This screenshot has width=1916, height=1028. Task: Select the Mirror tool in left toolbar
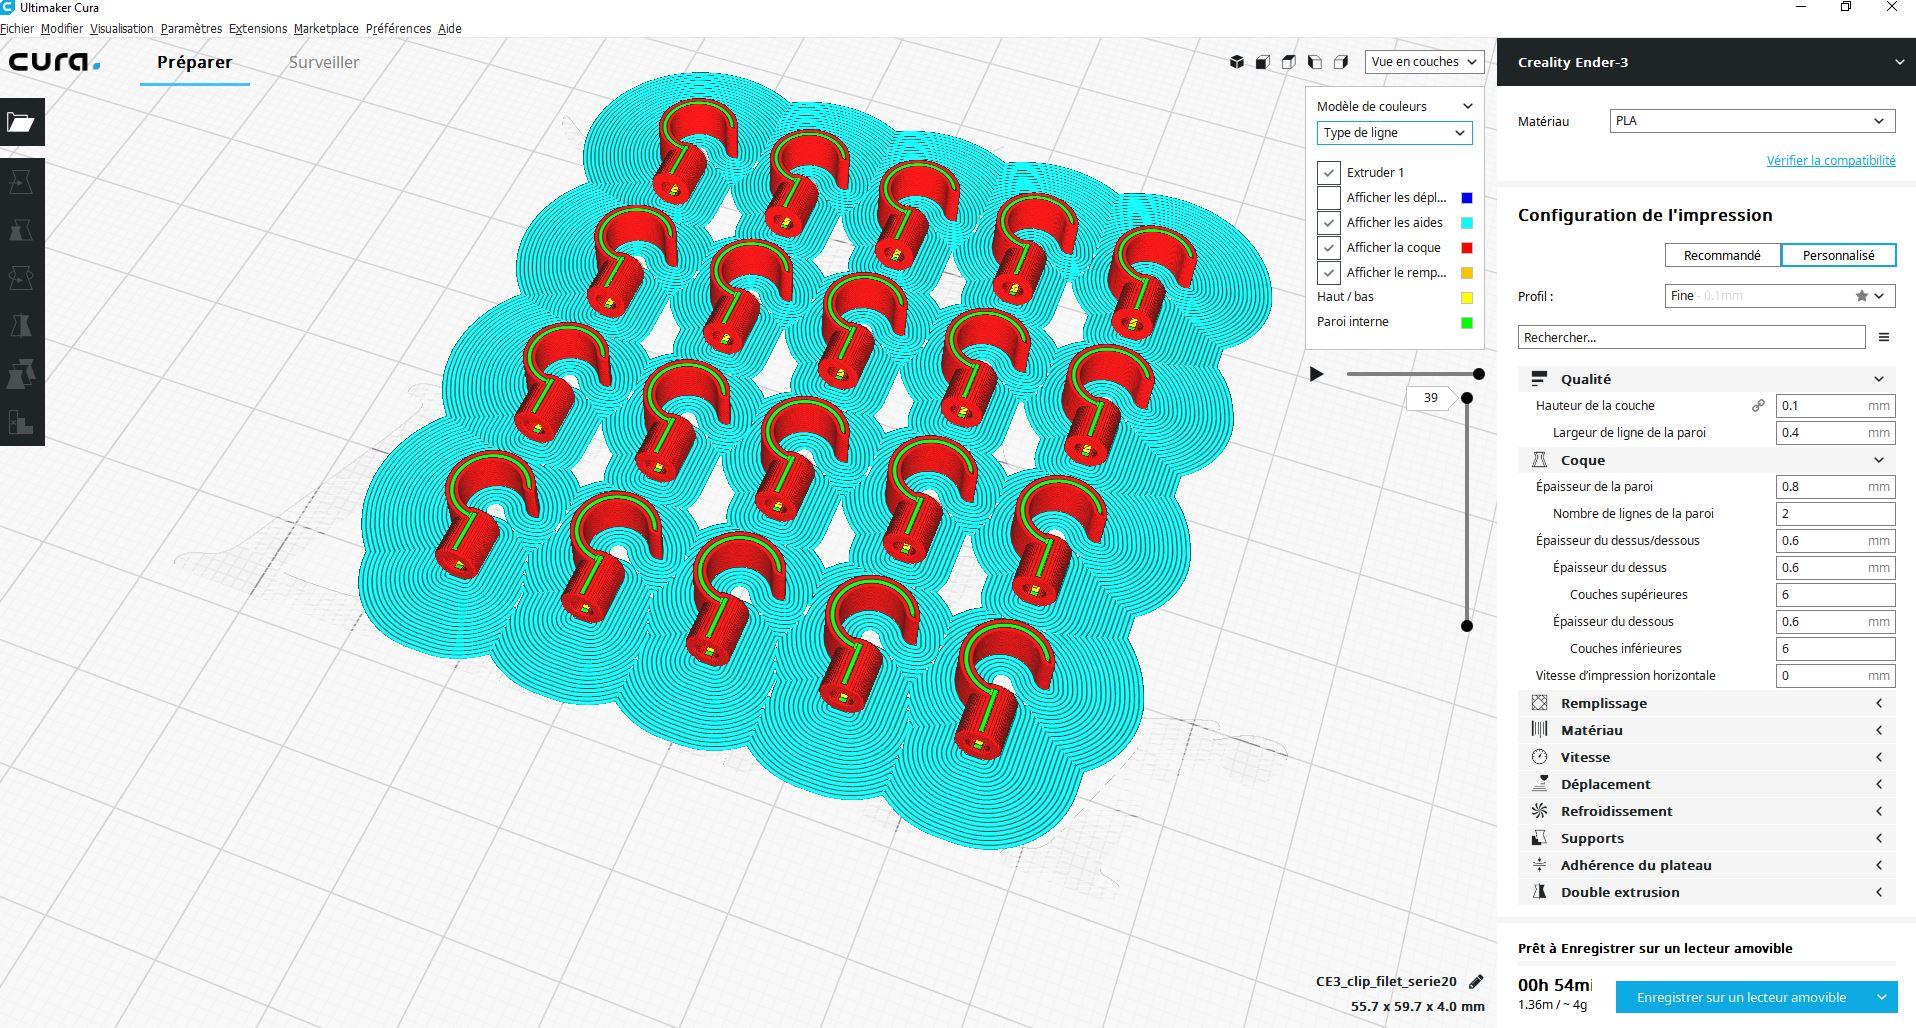coord(21,326)
